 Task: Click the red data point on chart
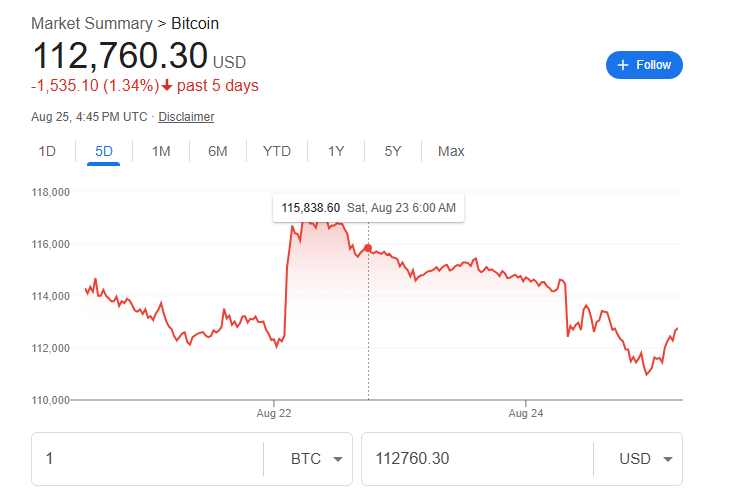pyautogui.click(x=368, y=247)
